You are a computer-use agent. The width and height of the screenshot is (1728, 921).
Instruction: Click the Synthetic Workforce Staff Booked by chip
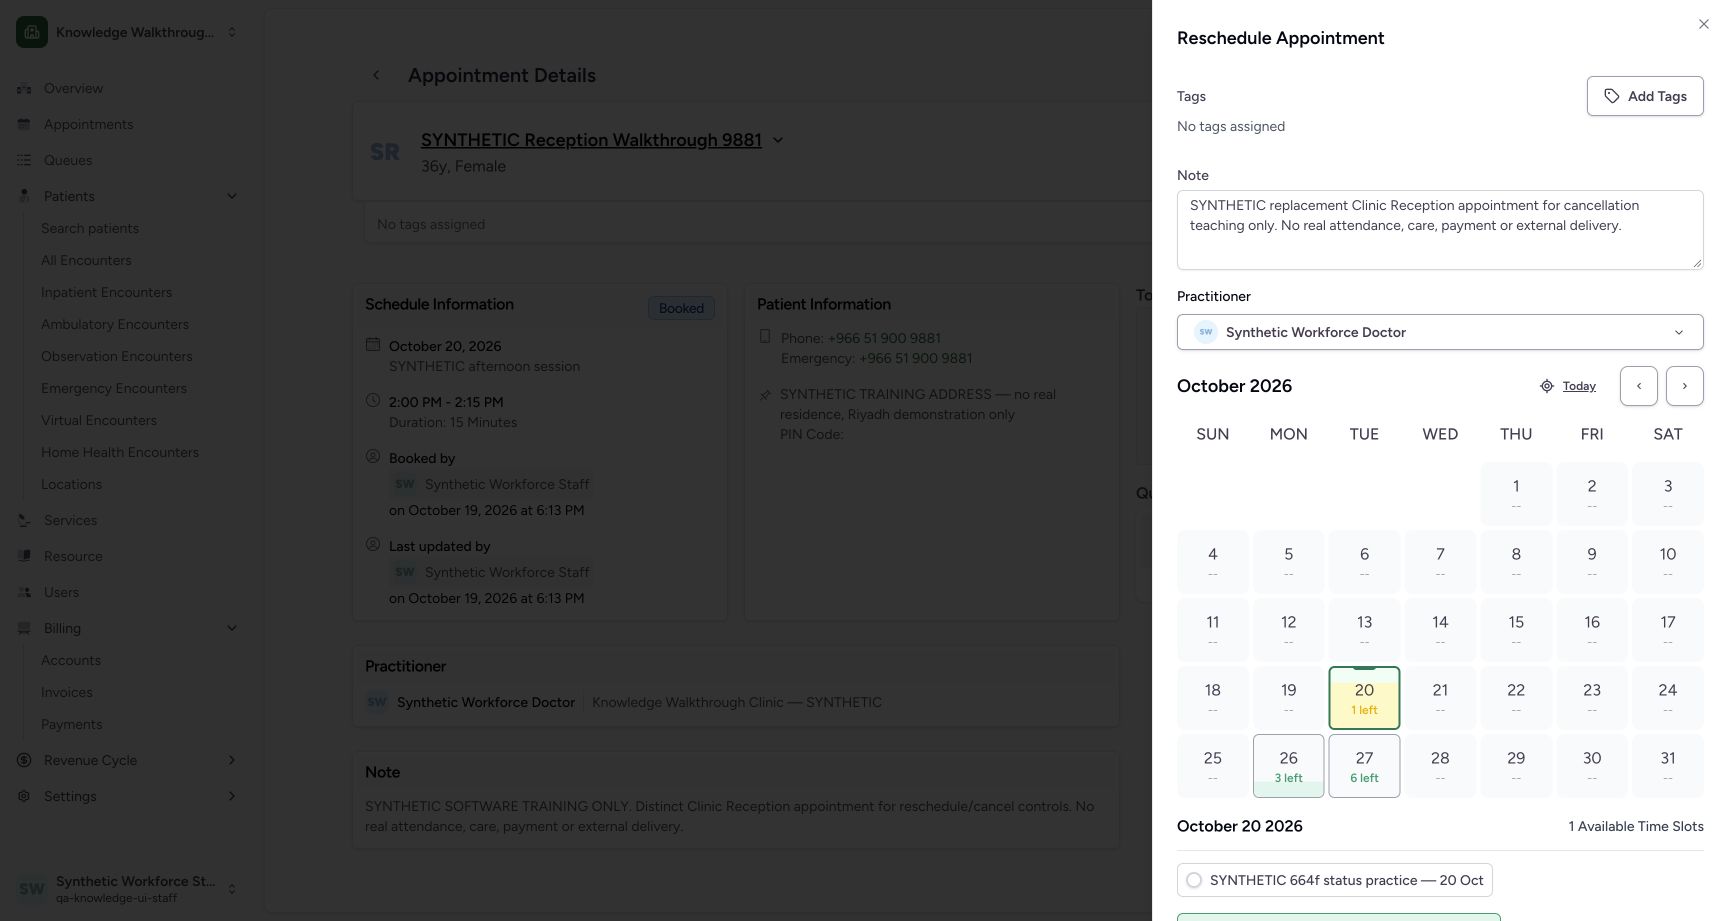[491, 484]
